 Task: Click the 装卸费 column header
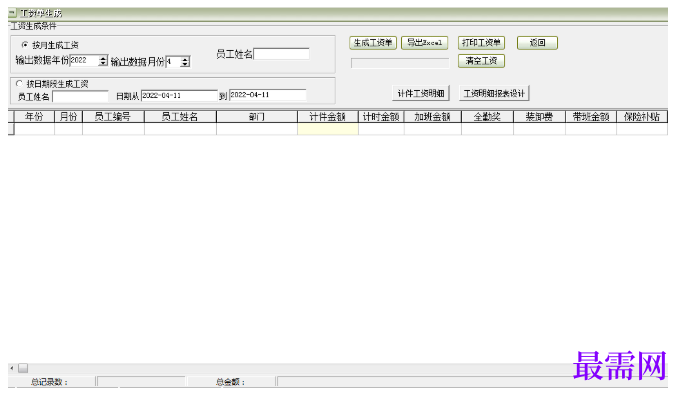pos(540,117)
